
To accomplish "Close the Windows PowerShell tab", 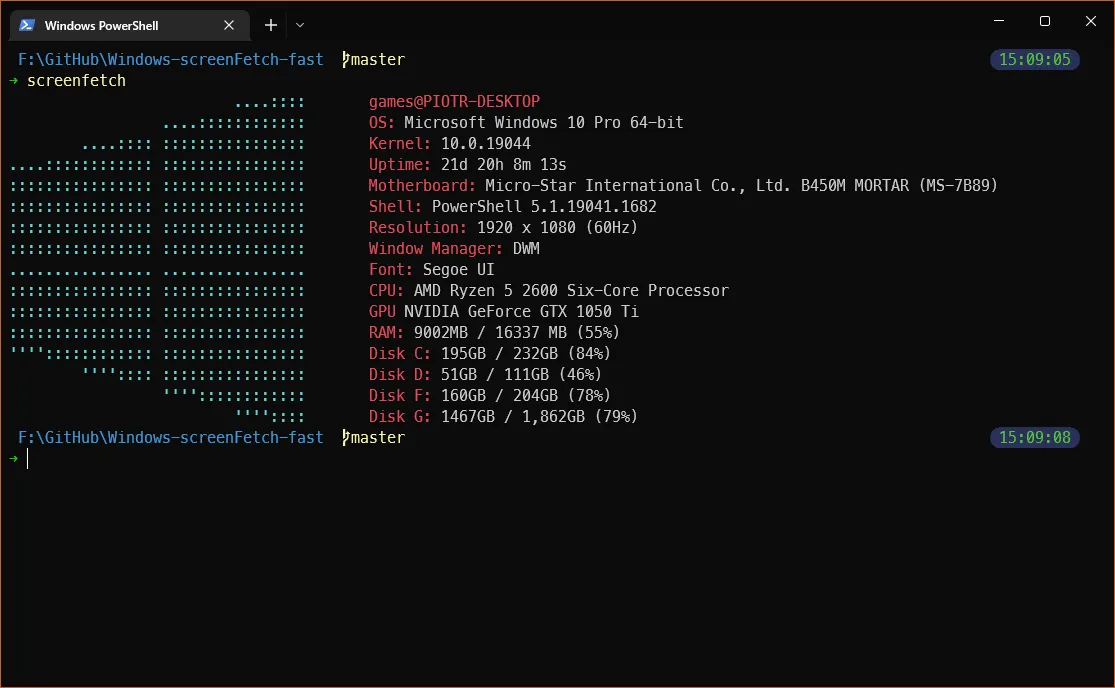I will [x=230, y=25].
